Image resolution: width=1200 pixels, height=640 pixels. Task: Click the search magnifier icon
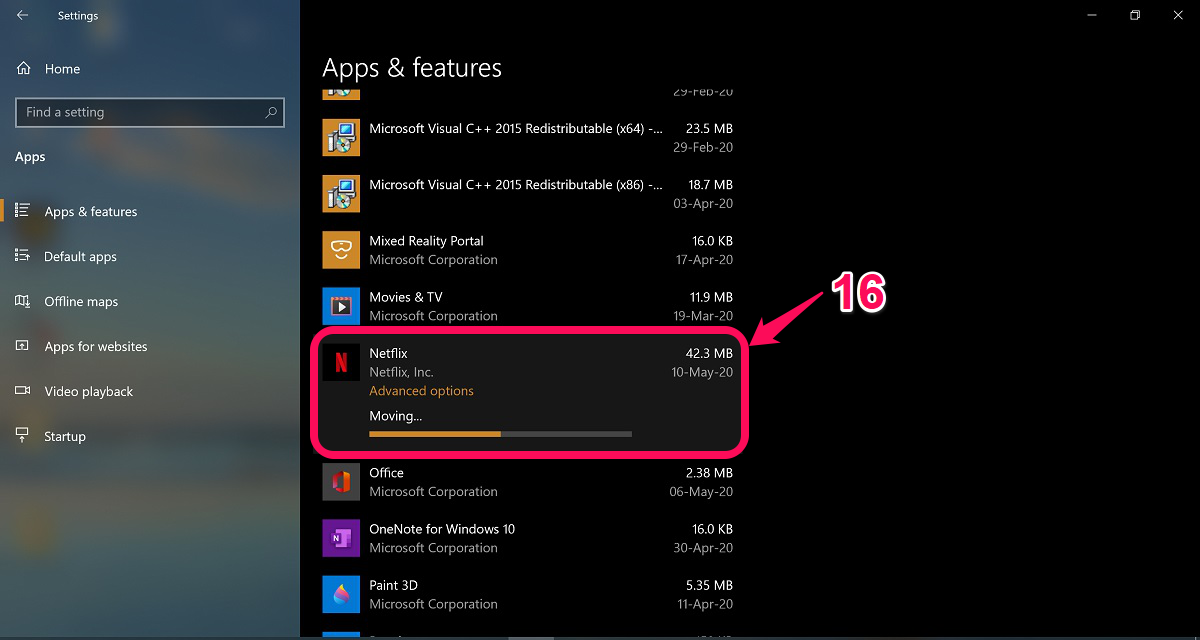pos(271,112)
